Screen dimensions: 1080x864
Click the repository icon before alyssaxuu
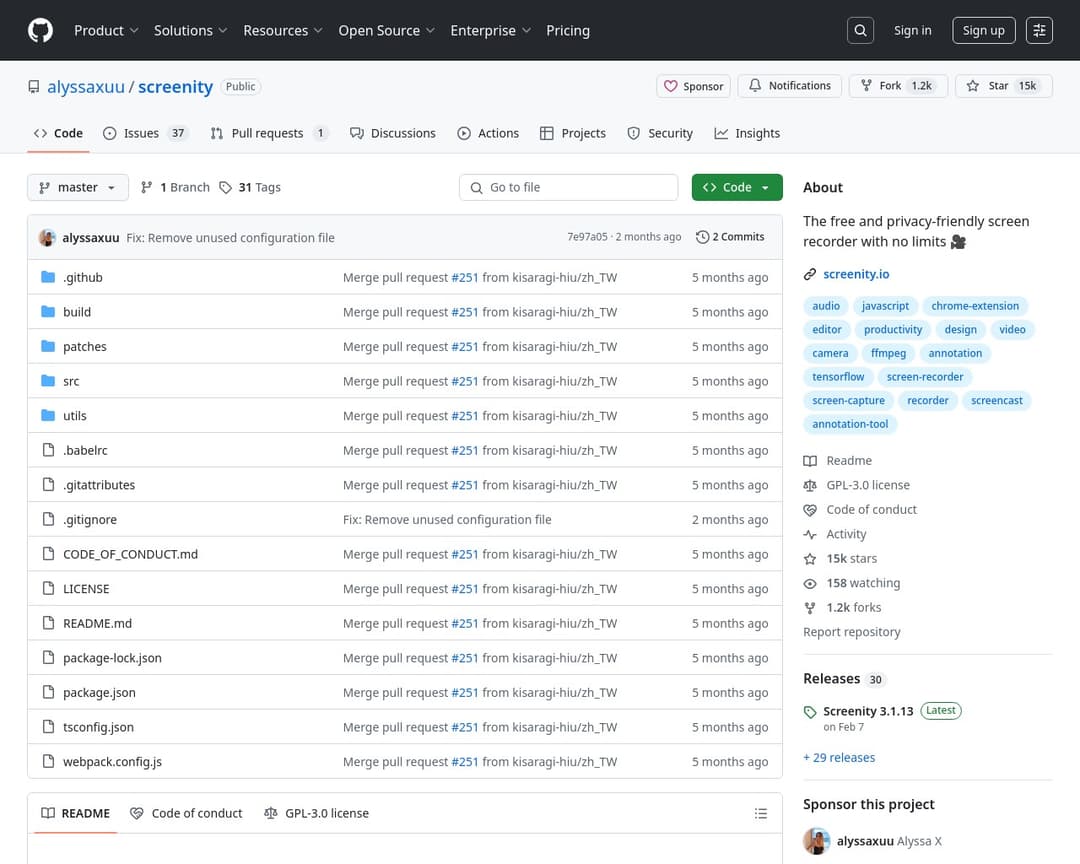34,87
